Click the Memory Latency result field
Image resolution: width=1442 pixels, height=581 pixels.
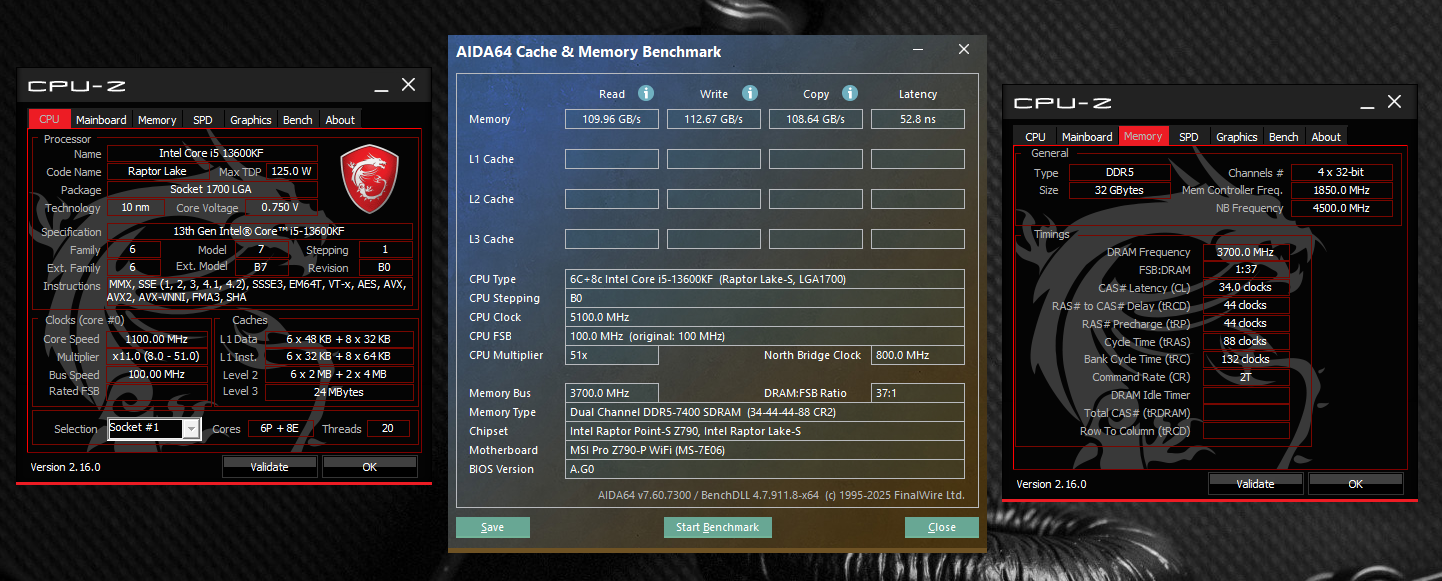[x=917, y=119]
